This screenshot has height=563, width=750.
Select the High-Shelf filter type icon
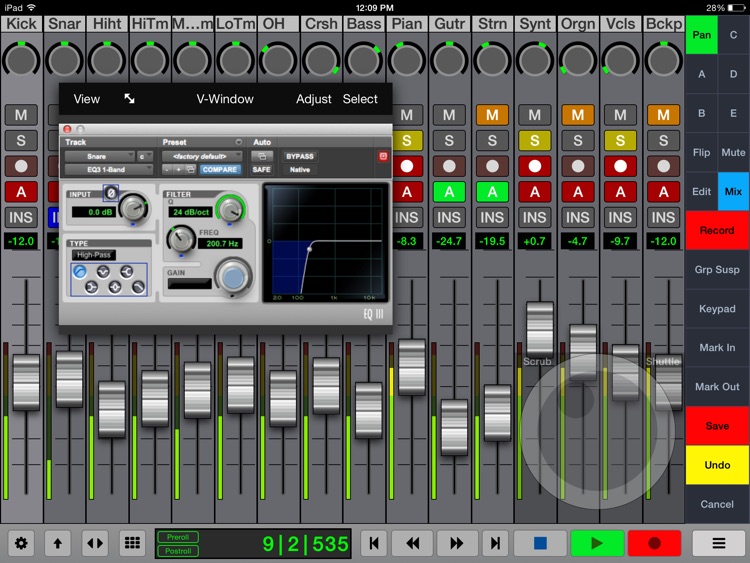[127, 272]
